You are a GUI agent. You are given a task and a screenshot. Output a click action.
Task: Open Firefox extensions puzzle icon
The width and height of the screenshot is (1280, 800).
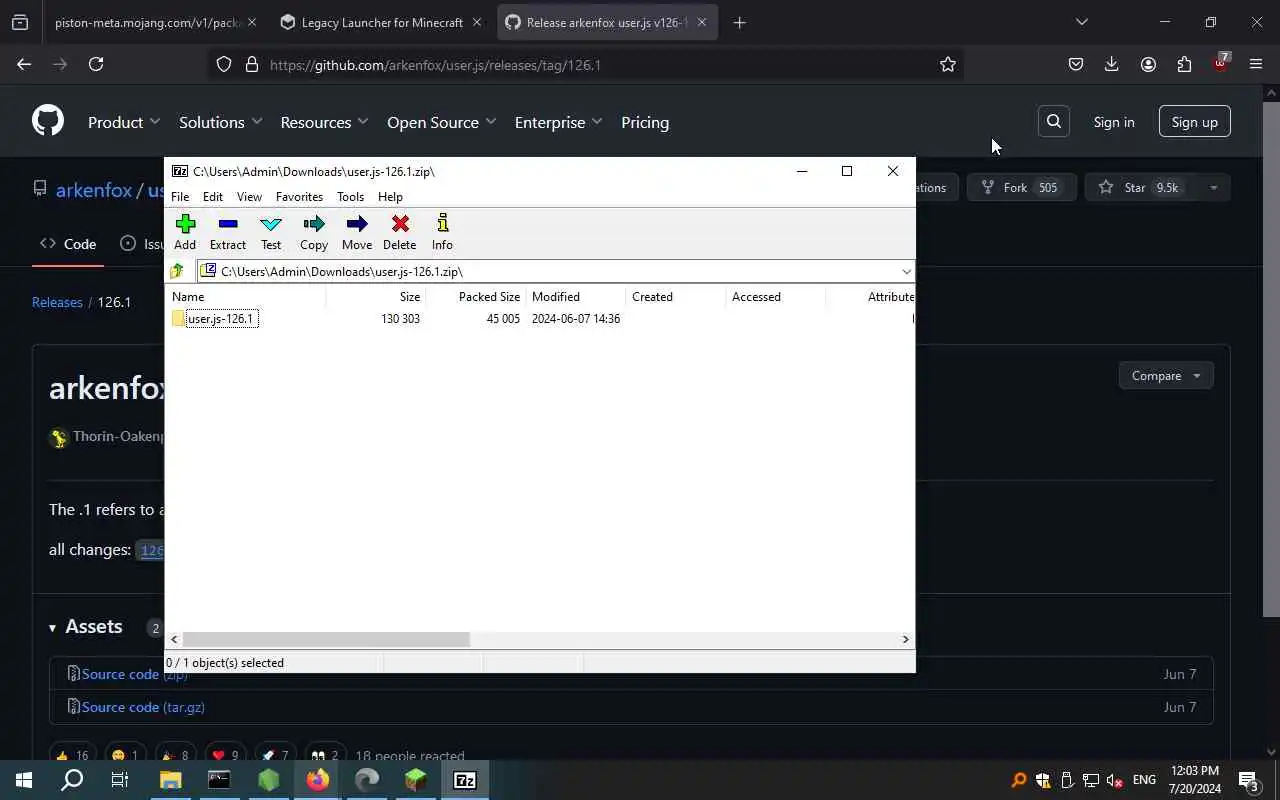(x=1184, y=64)
